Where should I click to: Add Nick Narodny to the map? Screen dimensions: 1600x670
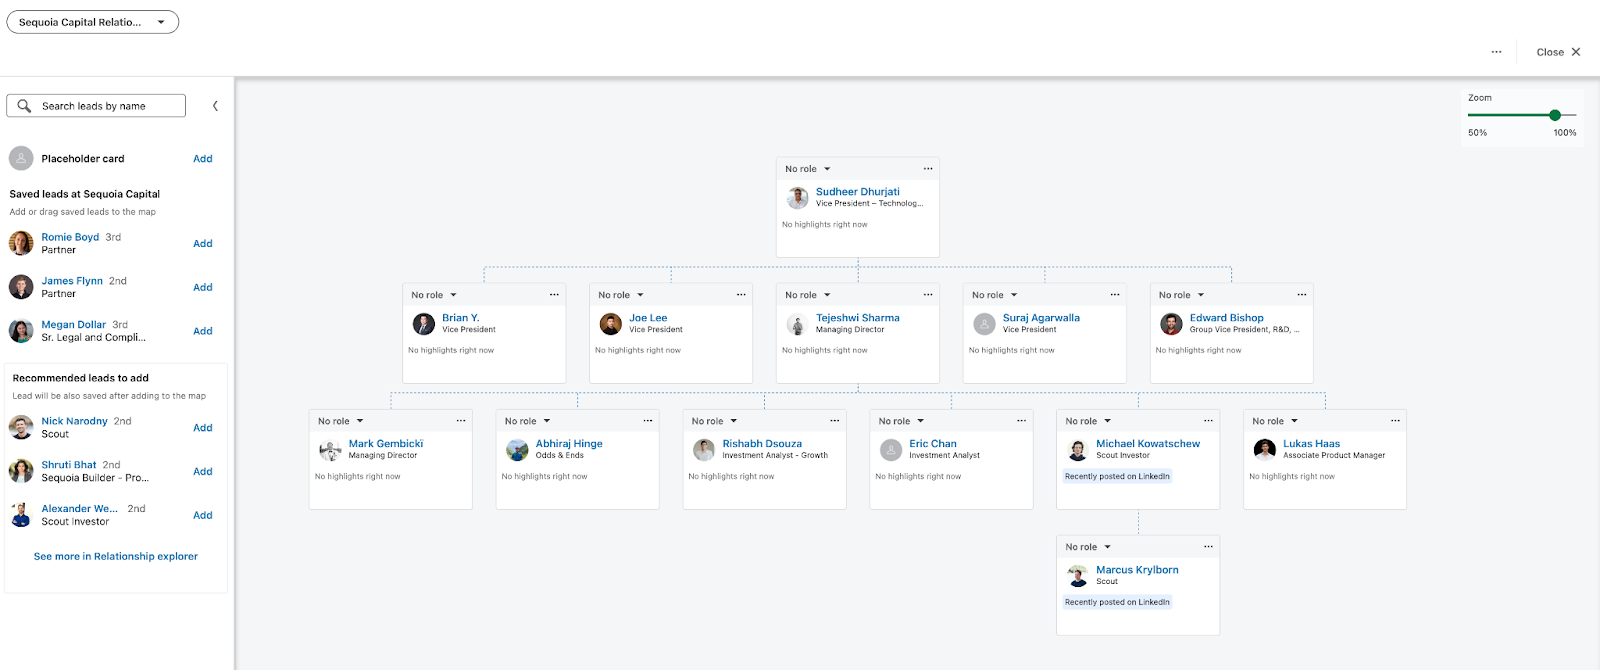coord(203,428)
